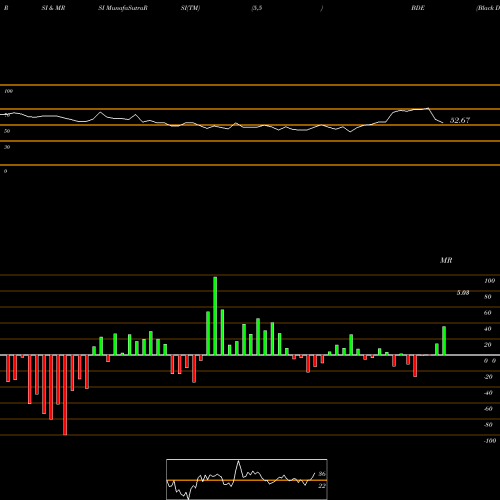Open the mini RSI overview thumbnail chart
500x500 pixels.
tap(247, 479)
